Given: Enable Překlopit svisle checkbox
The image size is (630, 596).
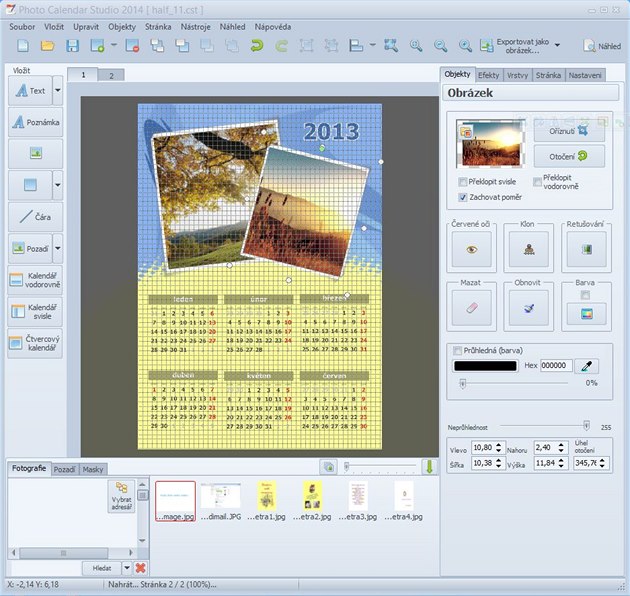Looking at the screenshot, I should pos(462,182).
